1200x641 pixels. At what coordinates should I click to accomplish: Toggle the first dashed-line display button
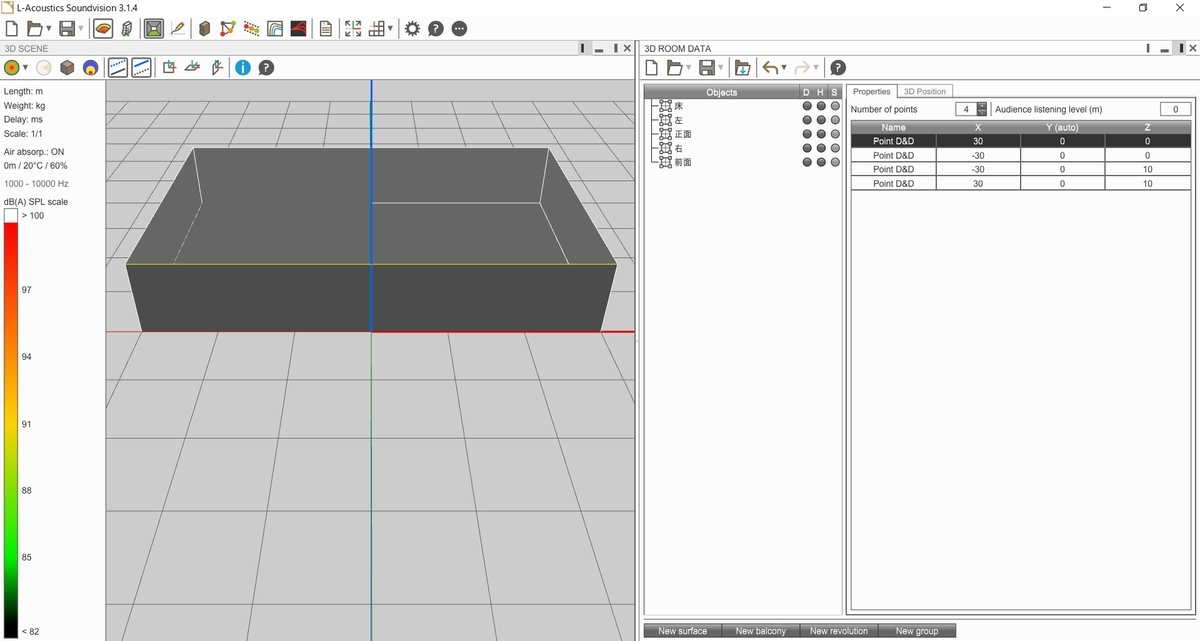[x=118, y=68]
